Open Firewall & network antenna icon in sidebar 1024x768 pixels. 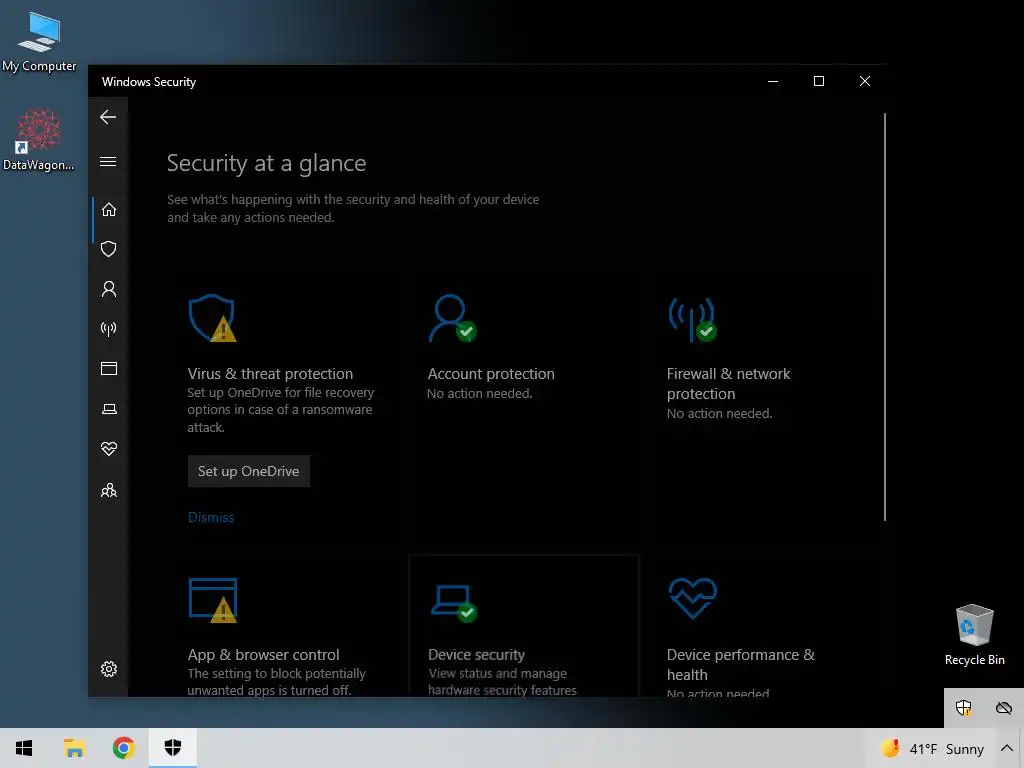(108, 328)
